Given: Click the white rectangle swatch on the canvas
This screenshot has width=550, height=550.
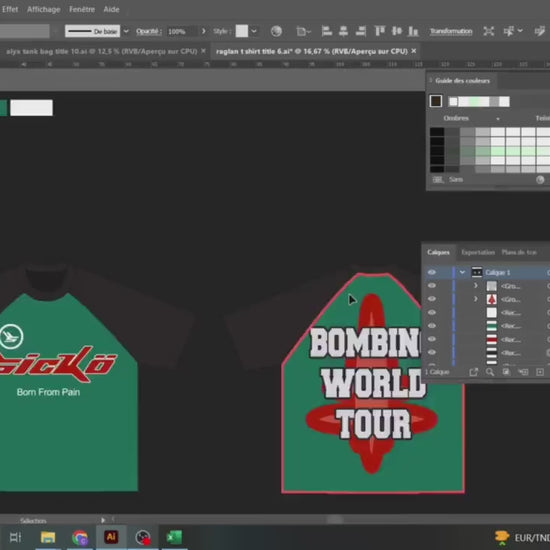Looking at the screenshot, I should (x=32, y=108).
